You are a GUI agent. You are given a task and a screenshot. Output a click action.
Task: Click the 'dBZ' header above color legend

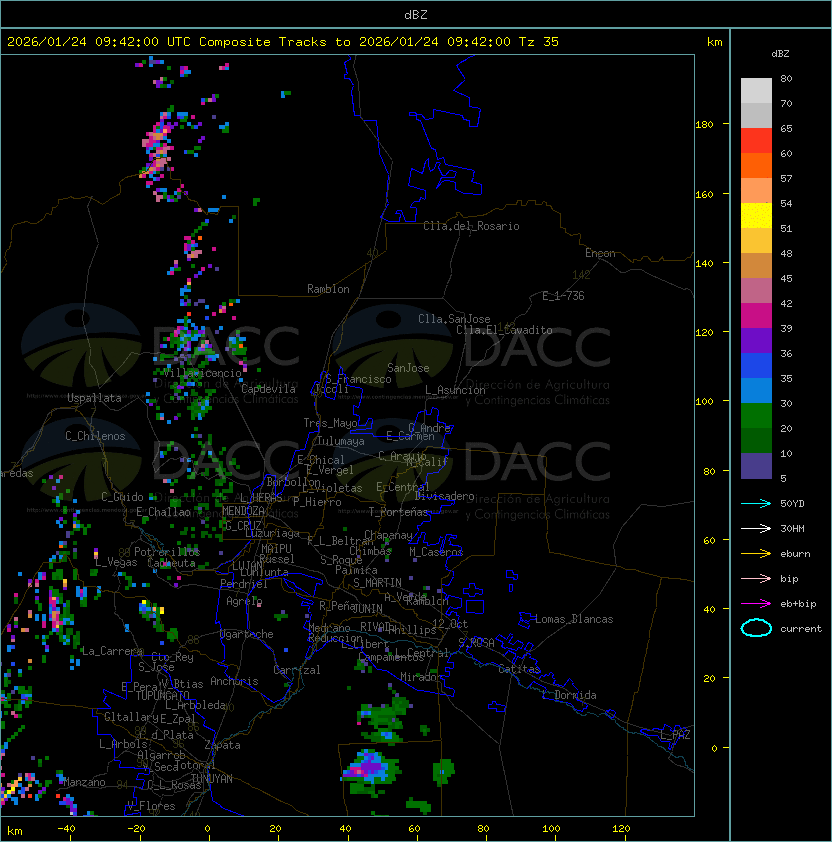(x=780, y=54)
